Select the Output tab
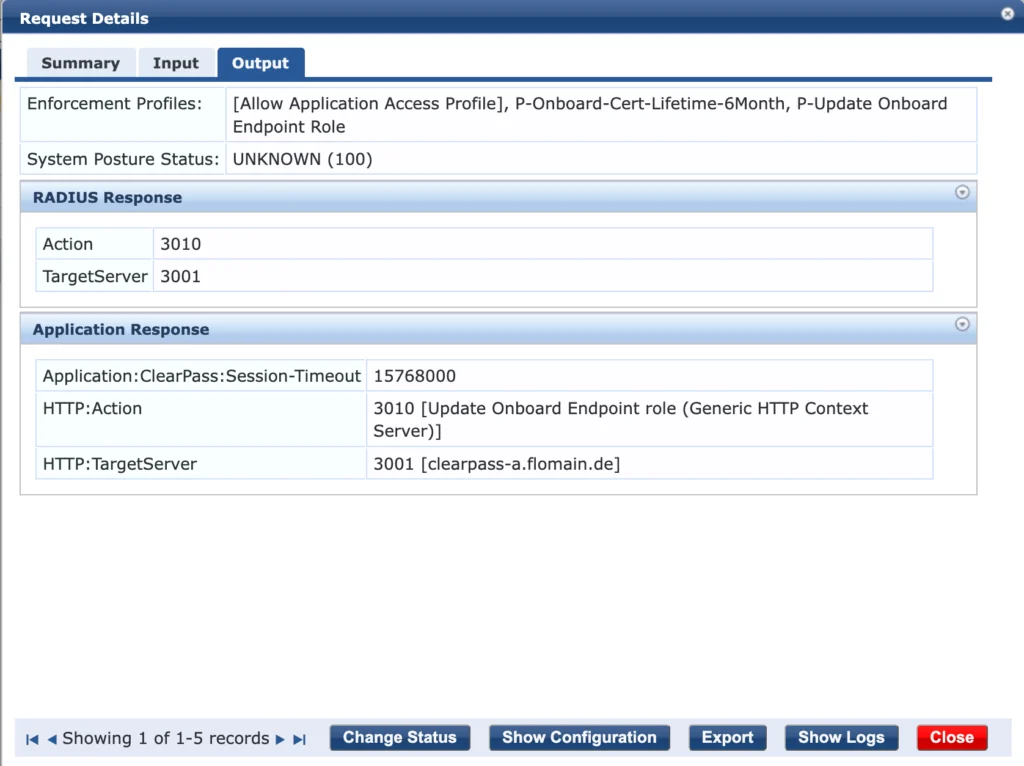Image resolution: width=1024 pixels, height=766 pixels. click(x=260, y=62)
